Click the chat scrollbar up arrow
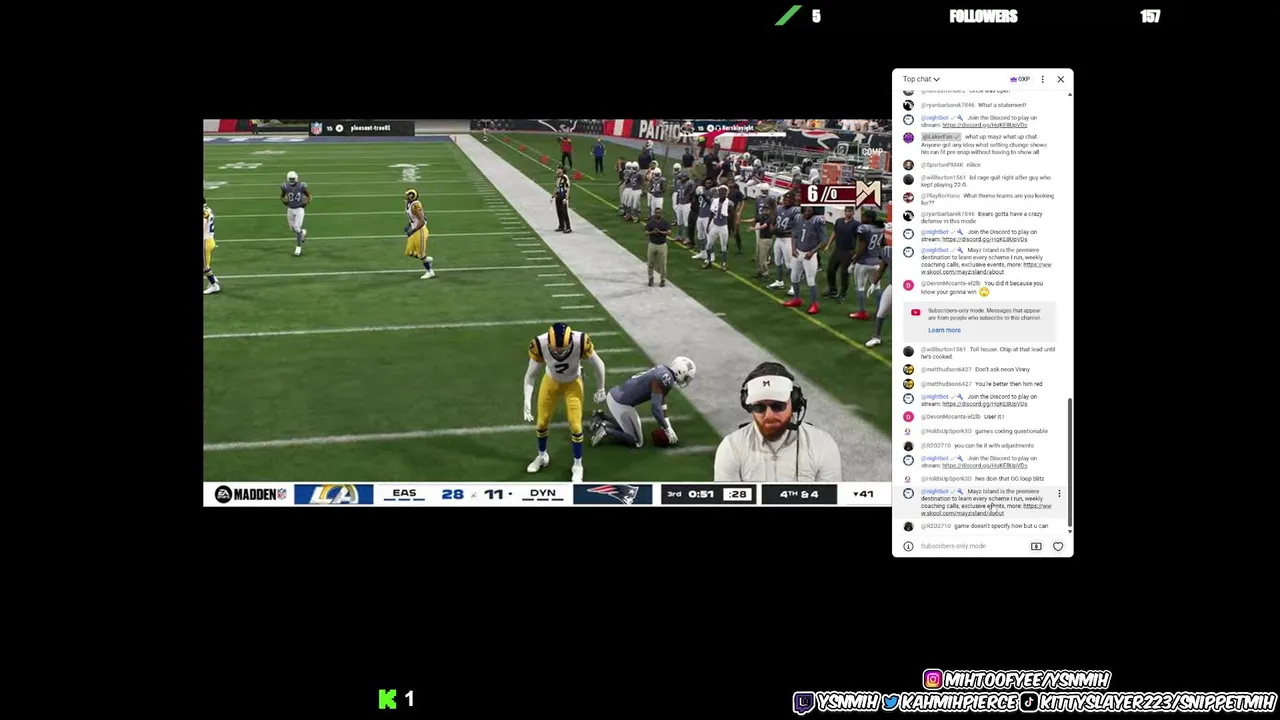This screenshot has height=720, width=1280. (x=1070, y=94)
